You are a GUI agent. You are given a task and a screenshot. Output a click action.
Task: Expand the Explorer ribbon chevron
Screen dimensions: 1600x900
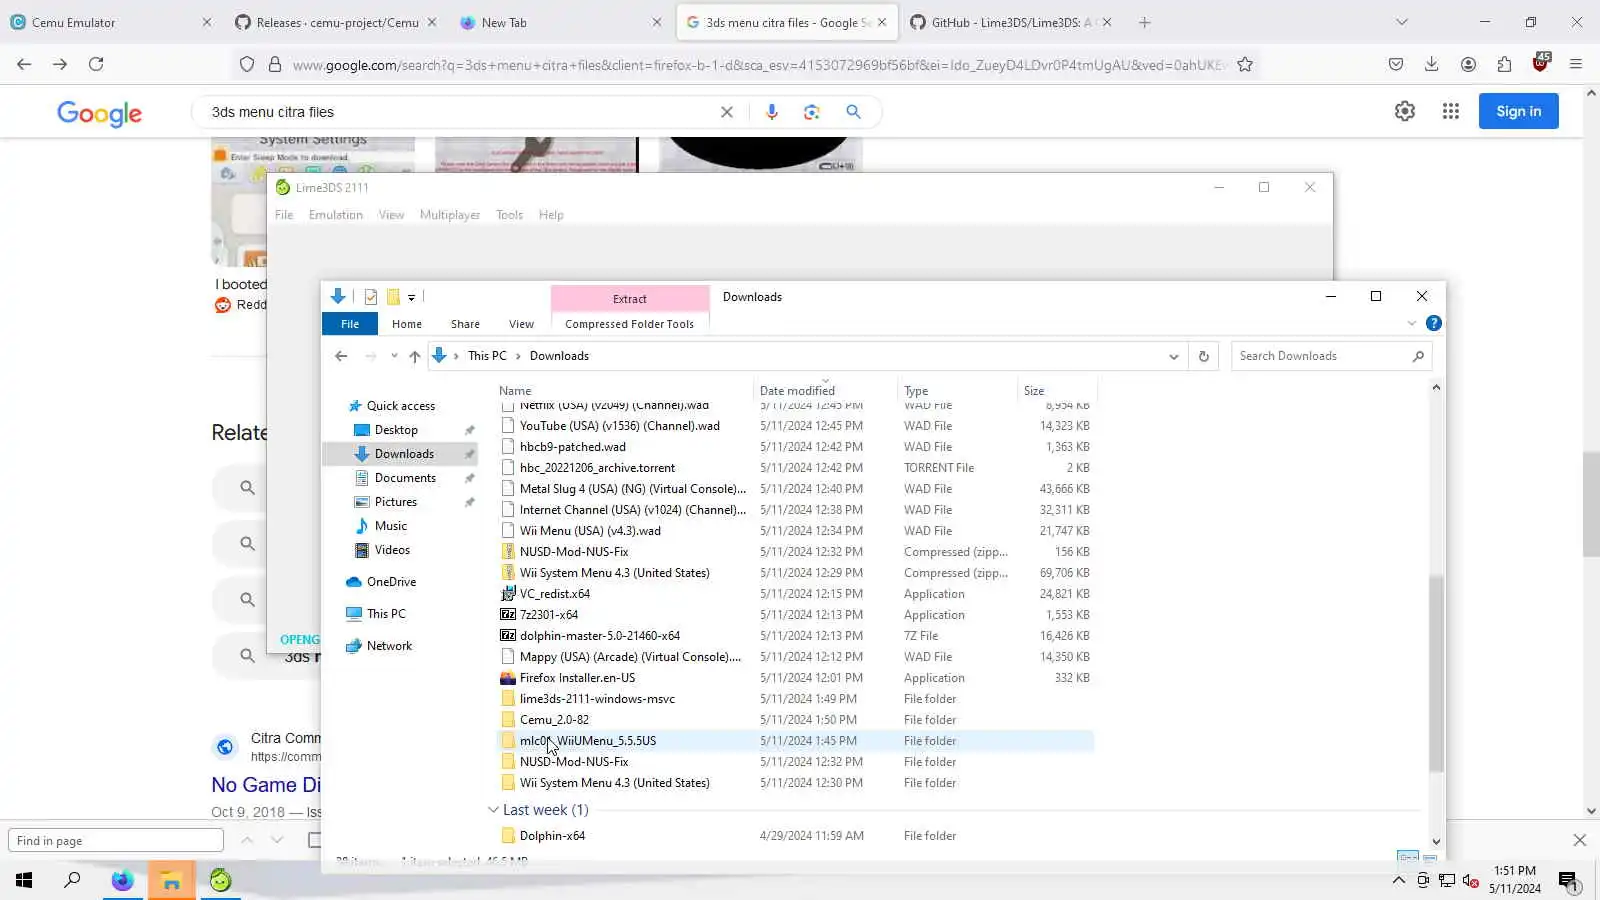point(1412,323)
